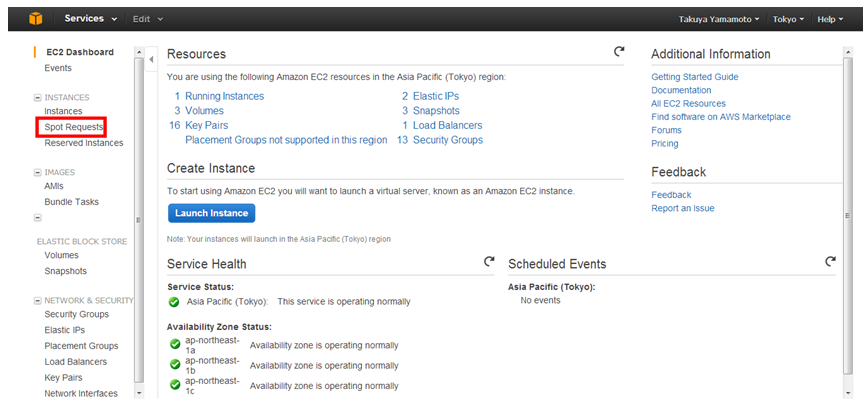This screenshot has width=863, height=410.
Task: Open the Help dropdown menu
Action: point(830,19)
